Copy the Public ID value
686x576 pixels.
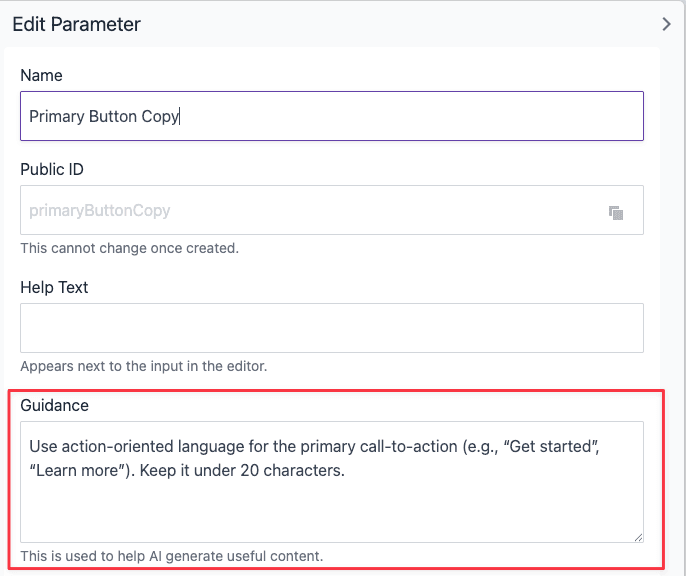tap(616, 212)
